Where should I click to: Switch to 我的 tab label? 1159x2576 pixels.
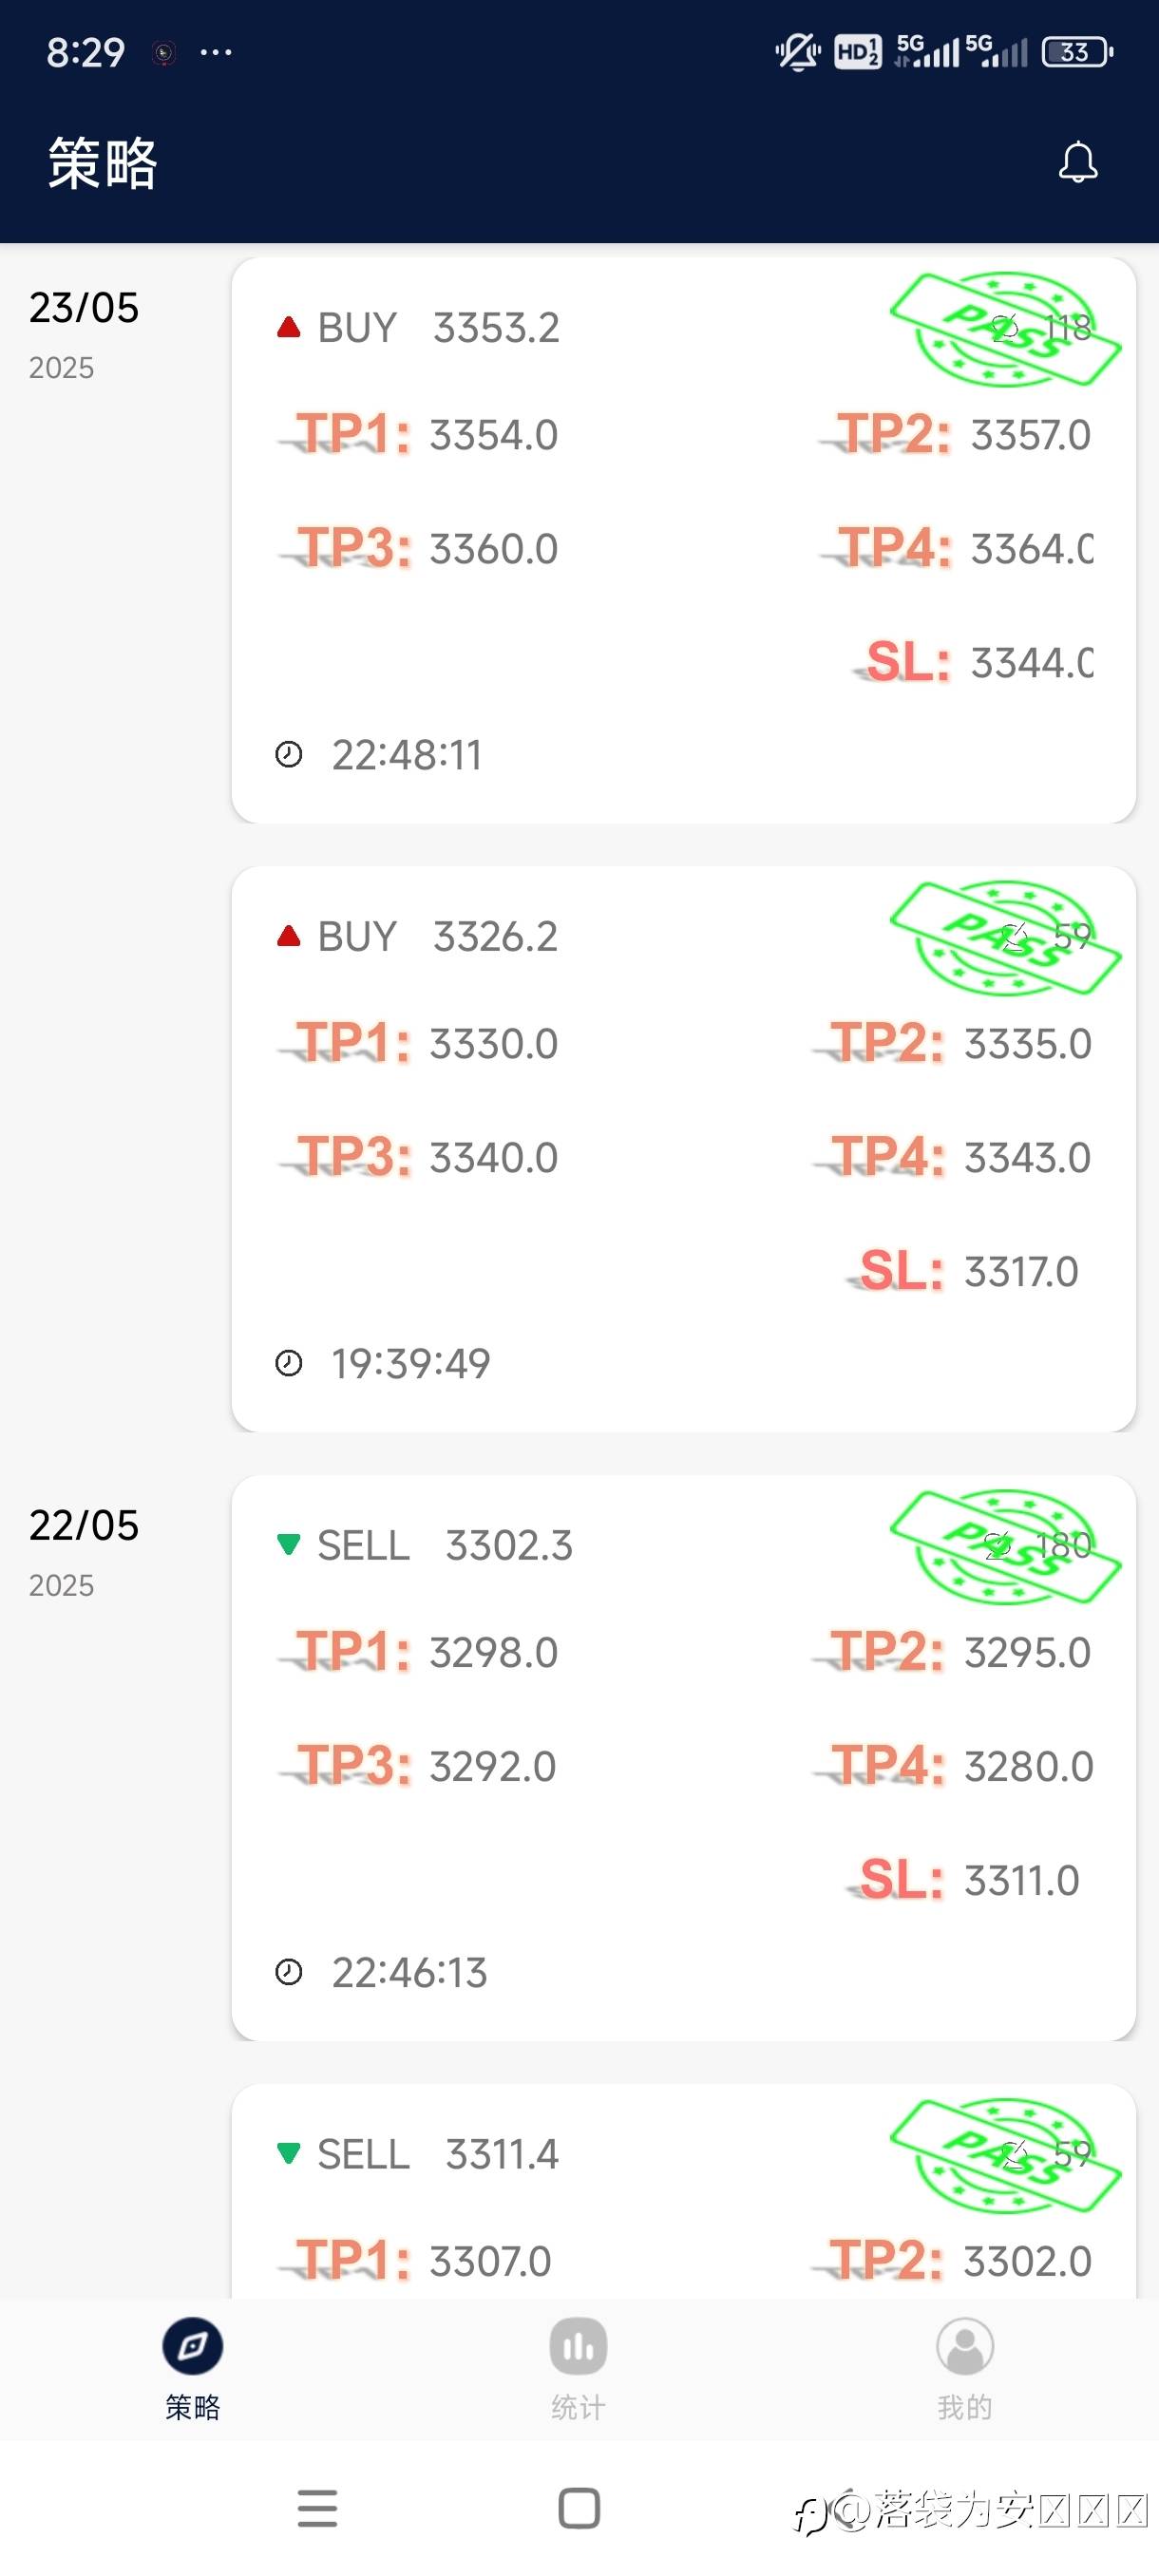click(965, 2407)
